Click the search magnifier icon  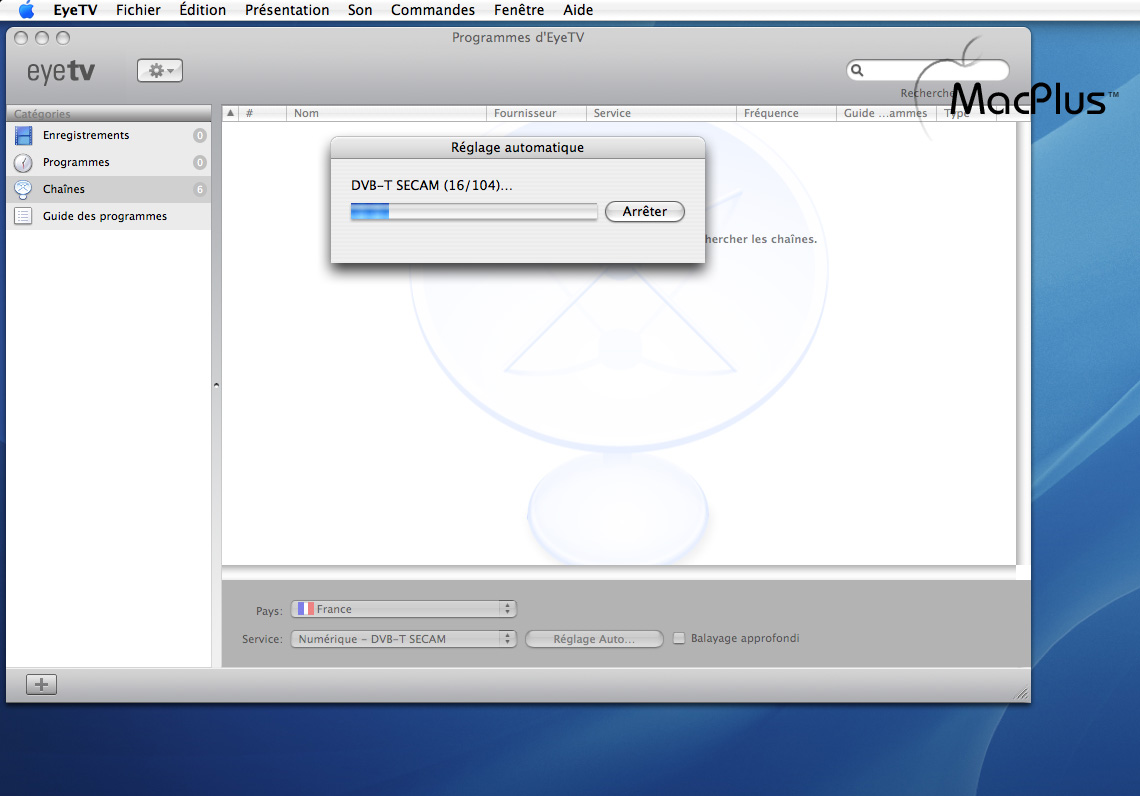pos(857,70)
